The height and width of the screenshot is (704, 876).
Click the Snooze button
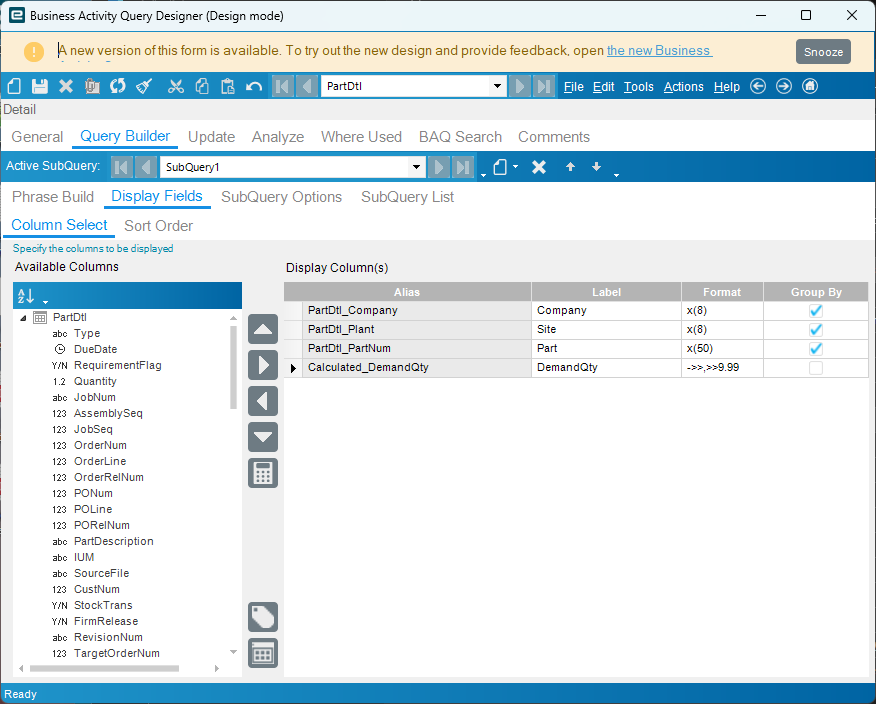pos(823,52)
